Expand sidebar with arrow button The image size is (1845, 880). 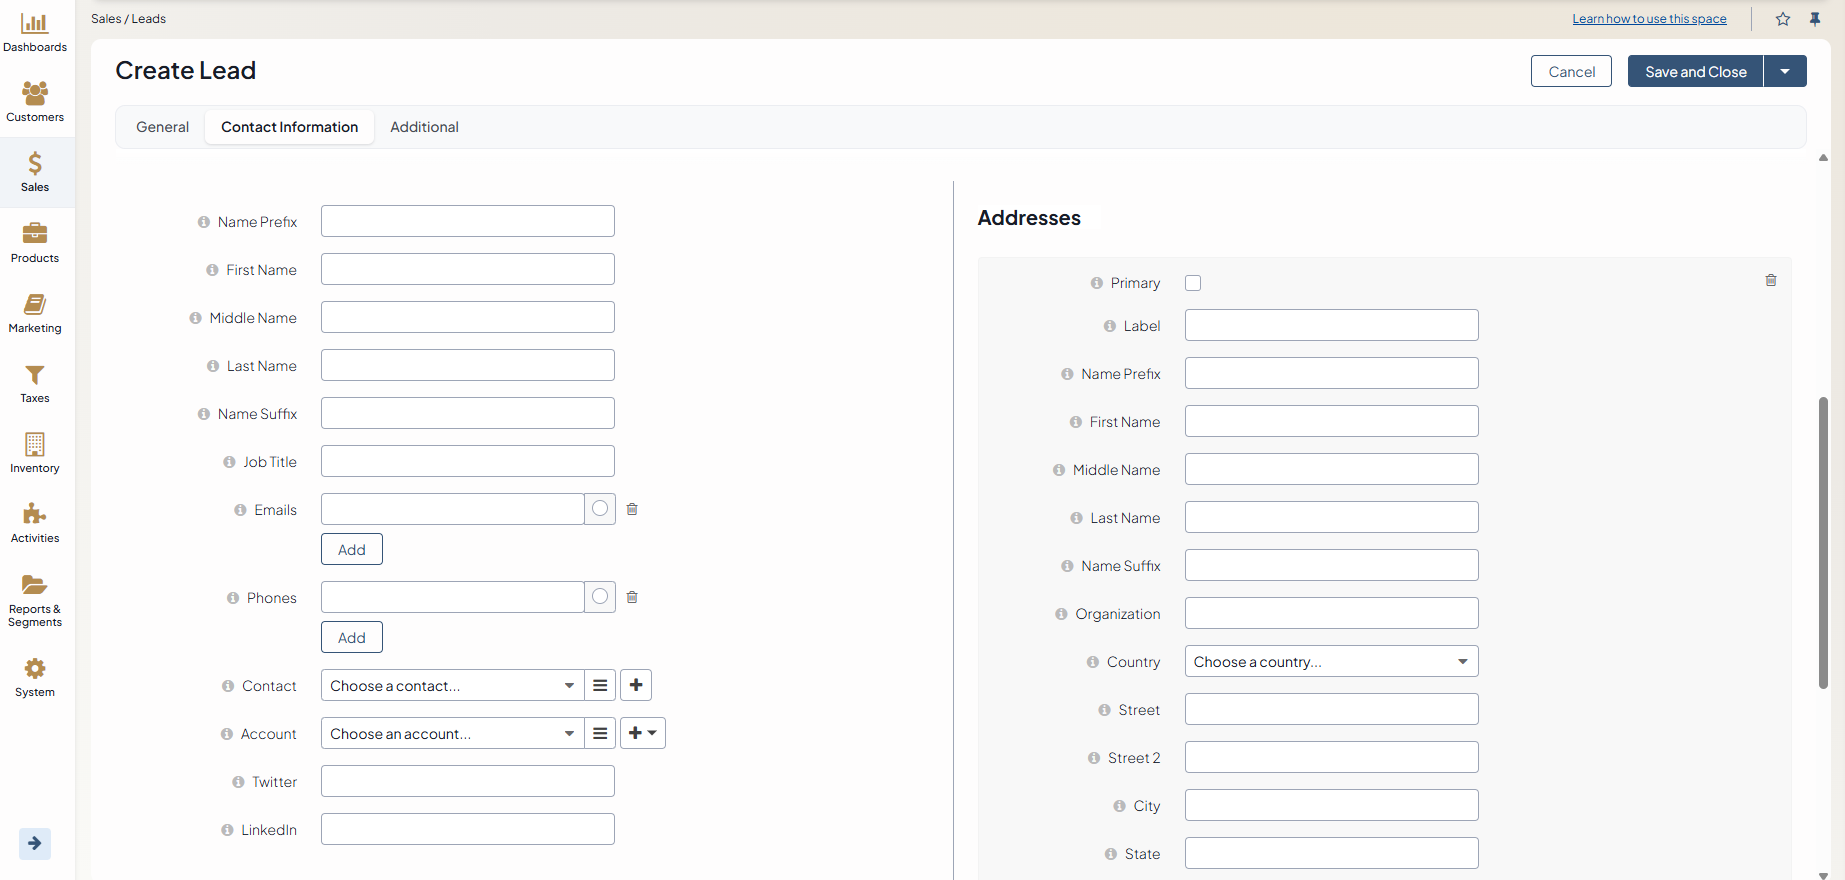pos(35,843)
